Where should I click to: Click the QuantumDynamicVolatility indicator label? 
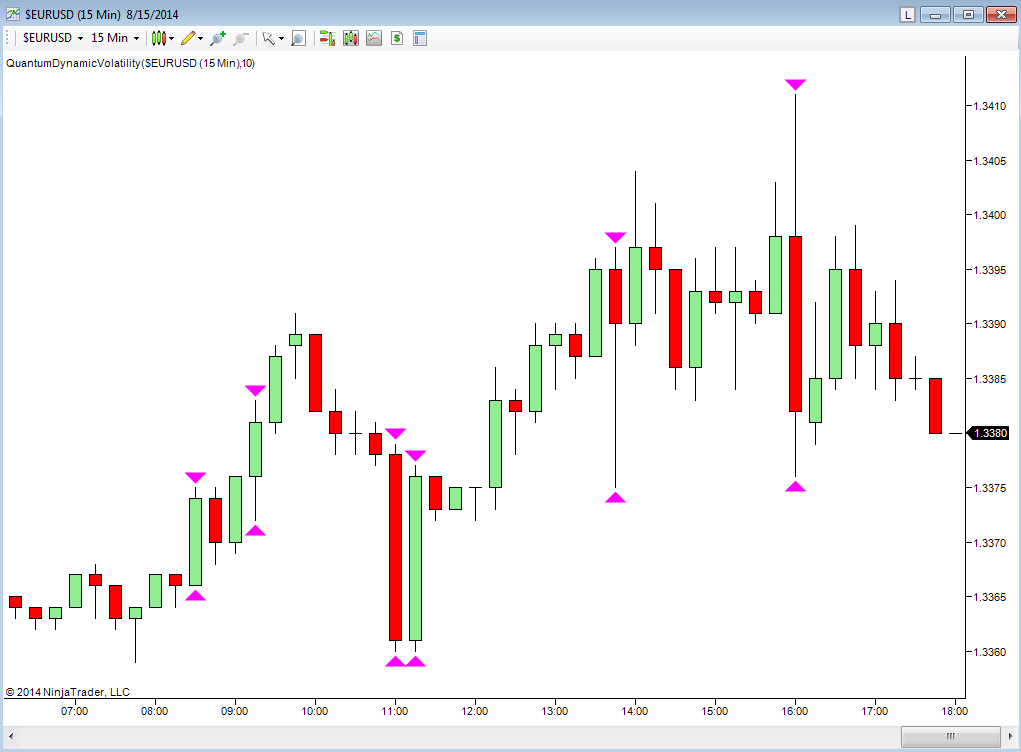pos(130,63)
